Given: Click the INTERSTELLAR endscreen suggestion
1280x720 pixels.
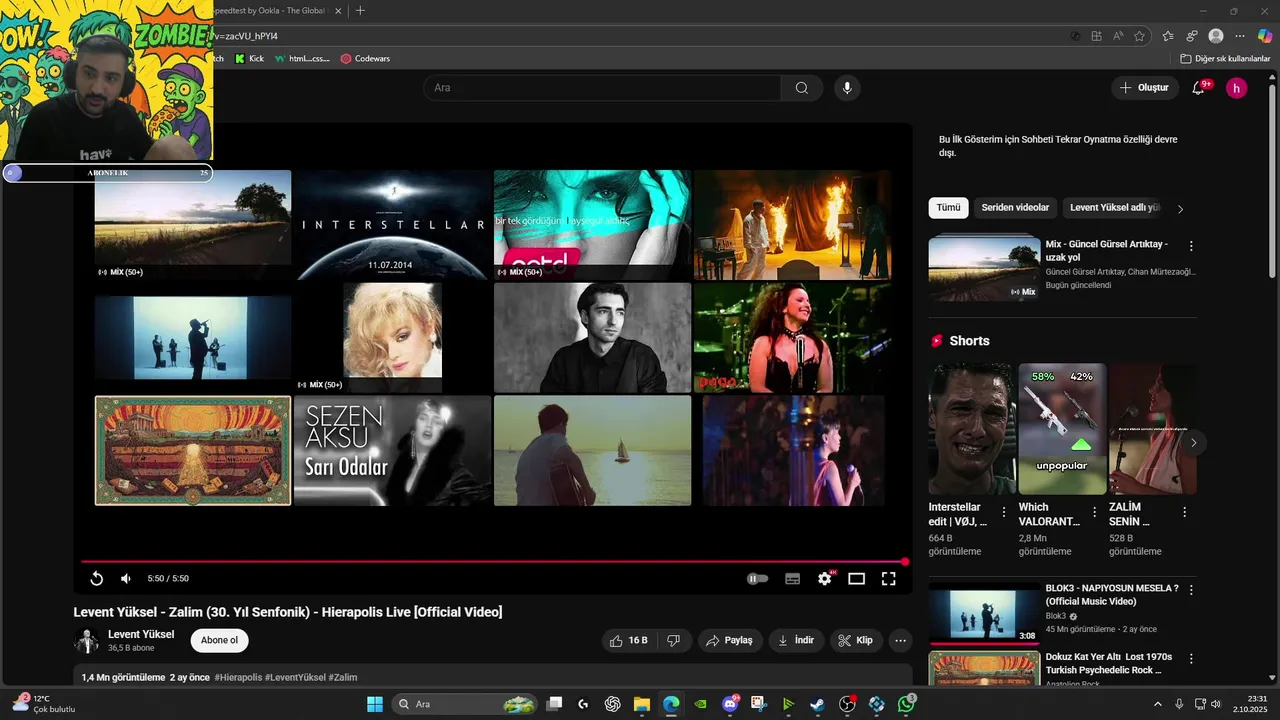Looking at the screenshot, I should 392,225.
